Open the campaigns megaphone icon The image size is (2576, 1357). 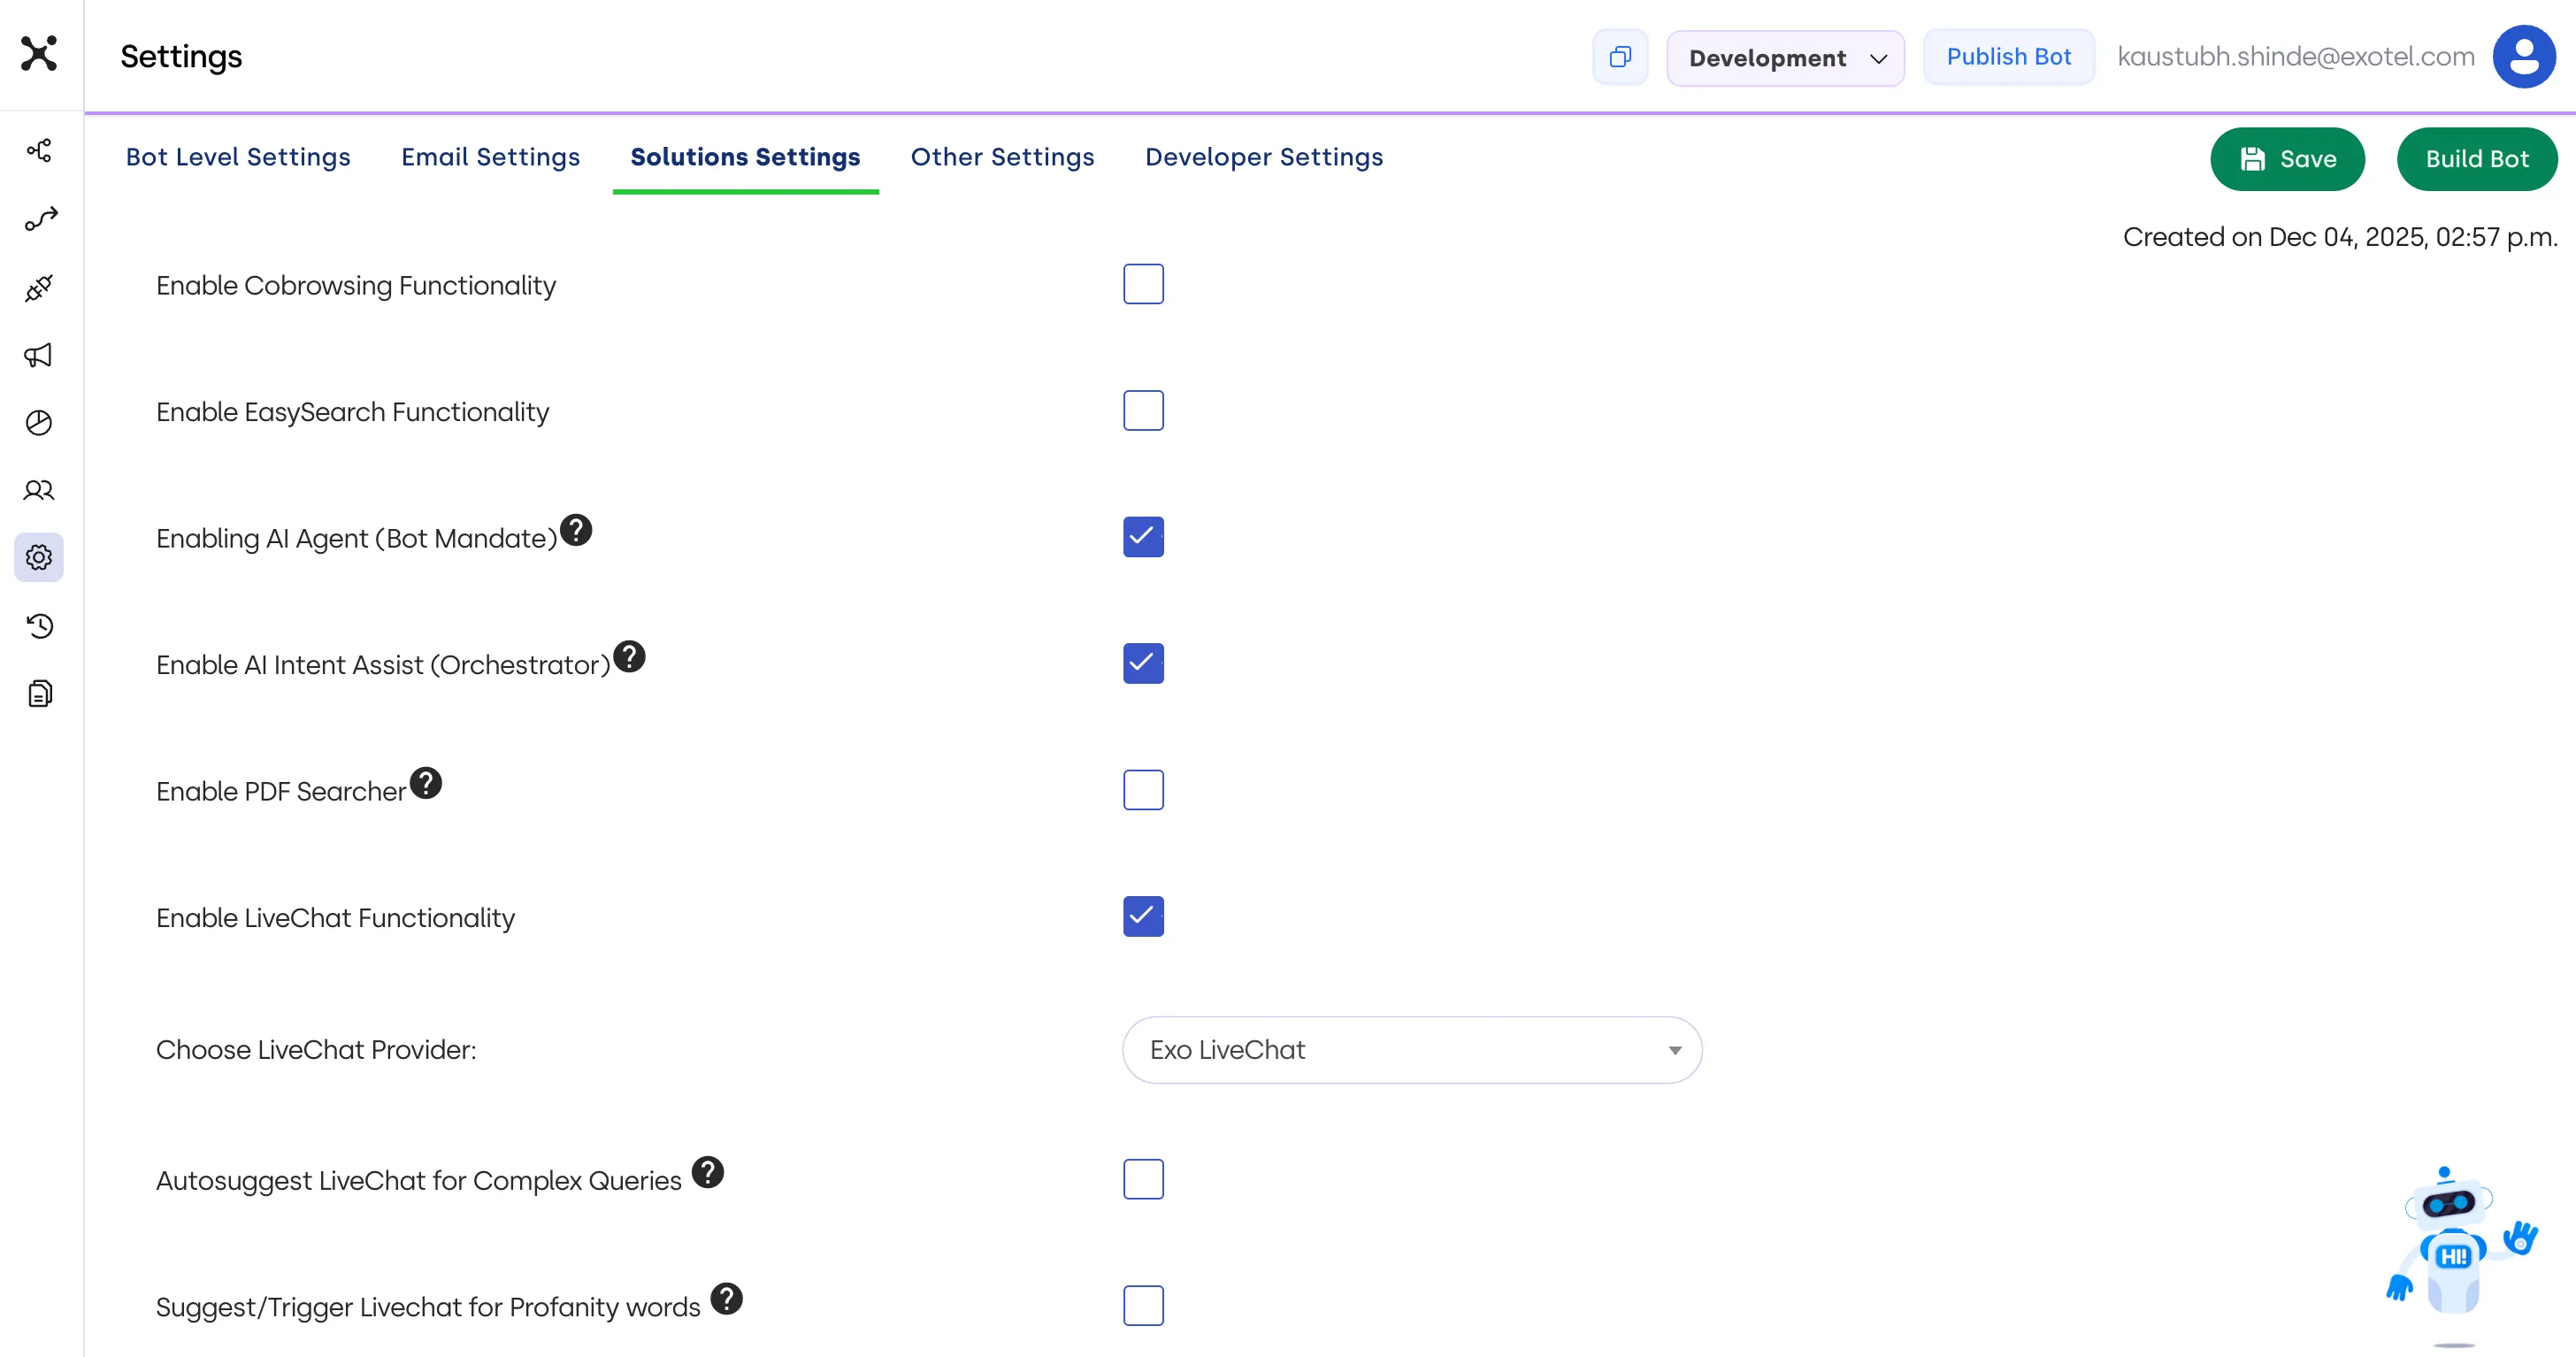pyautogui.click(x=39, y=355)
